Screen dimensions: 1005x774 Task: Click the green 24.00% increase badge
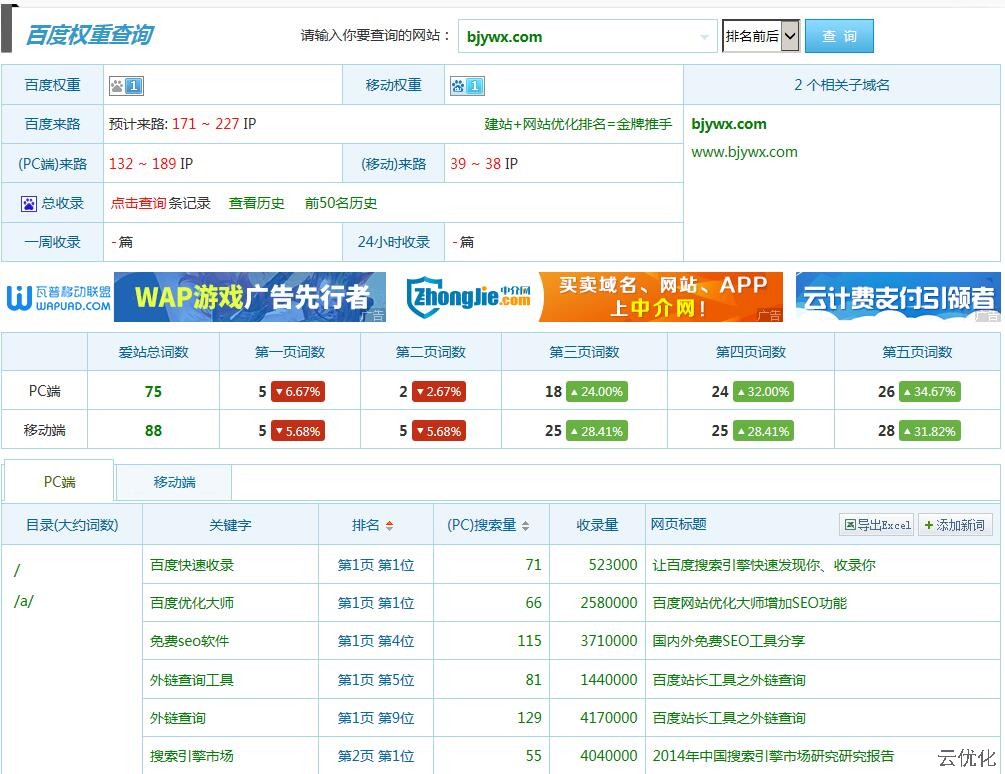pyautogui.click(x=597, y=391)
